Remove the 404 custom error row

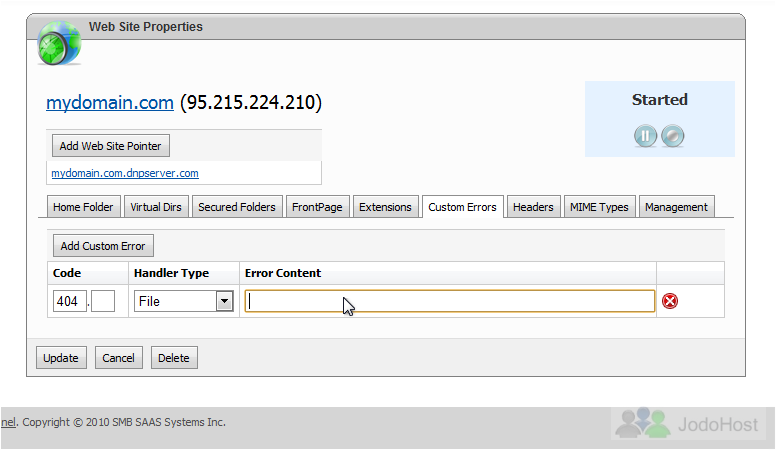[670, 301]
